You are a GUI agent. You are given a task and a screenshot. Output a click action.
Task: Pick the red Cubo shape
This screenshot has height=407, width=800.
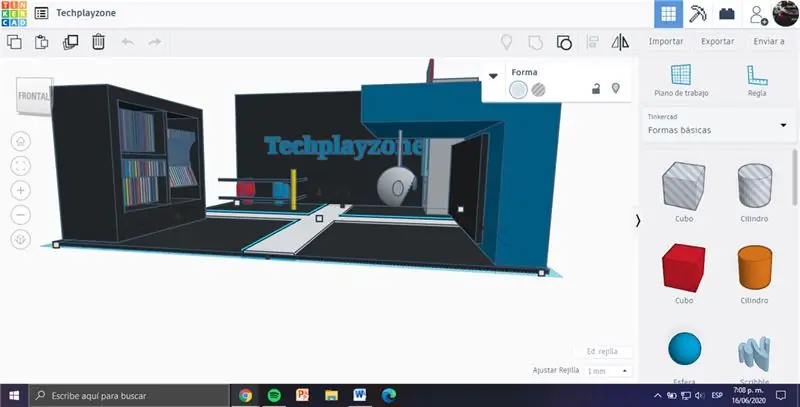pyautogui.click(x=684, y=268)
